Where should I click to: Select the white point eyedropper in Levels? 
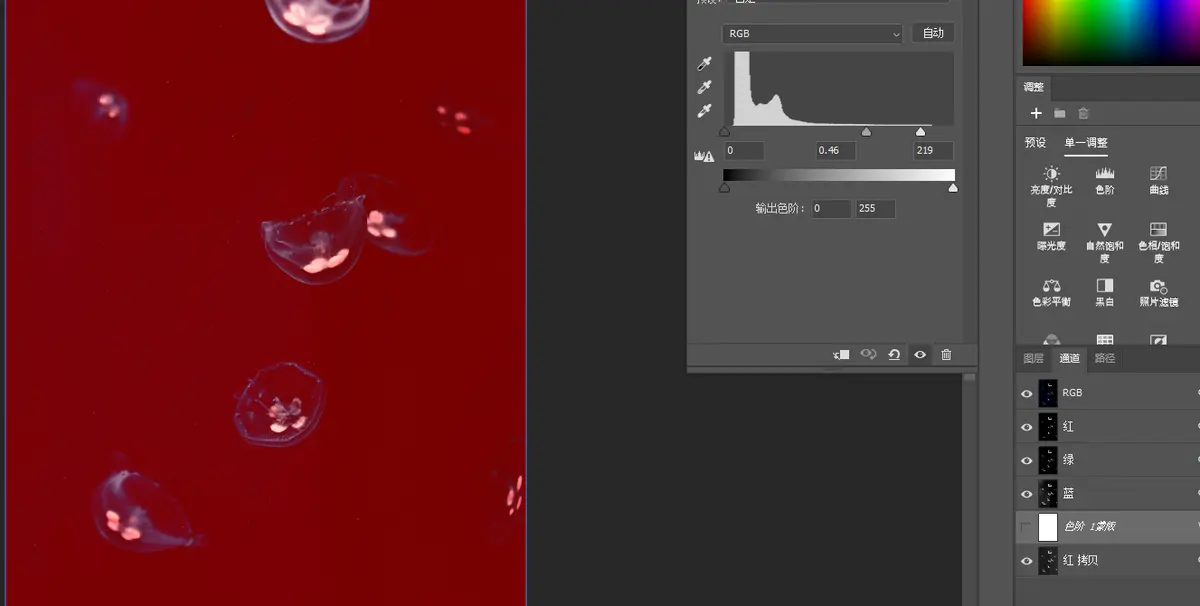tap(704, 110)
